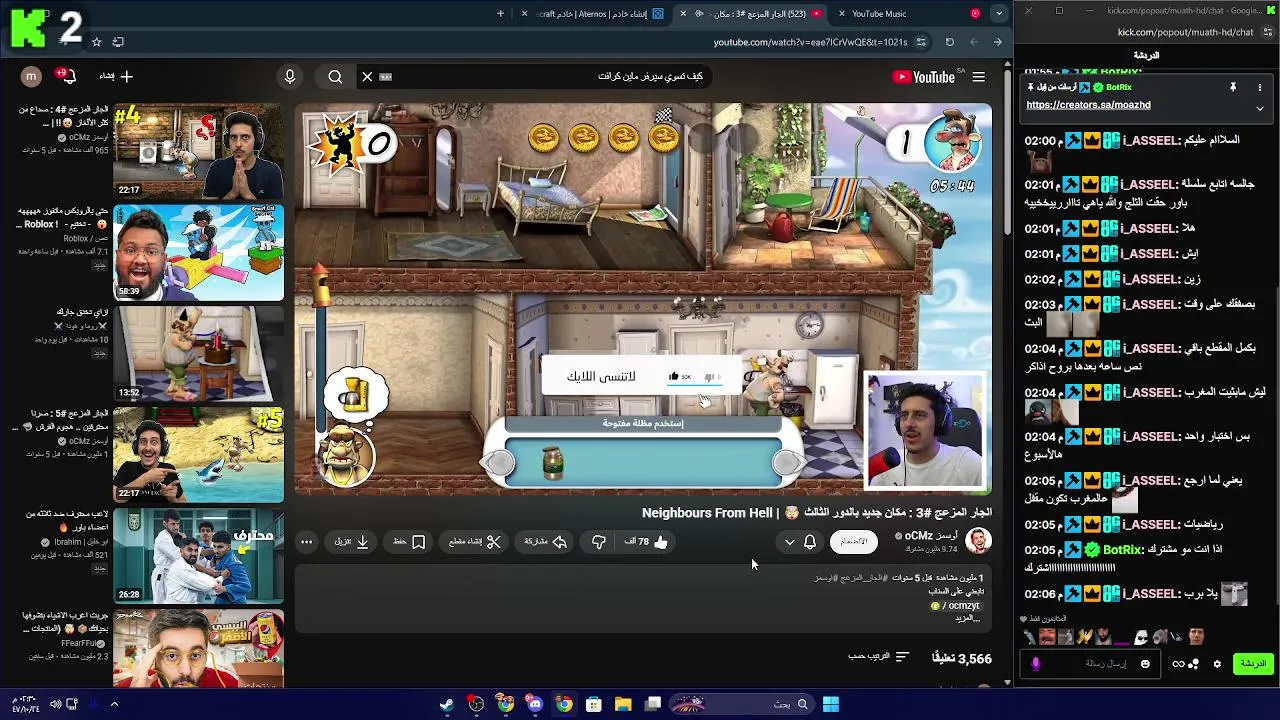Open the browser tab search dropdown
The image size is (1280, 720).
[x=999, y=13]
